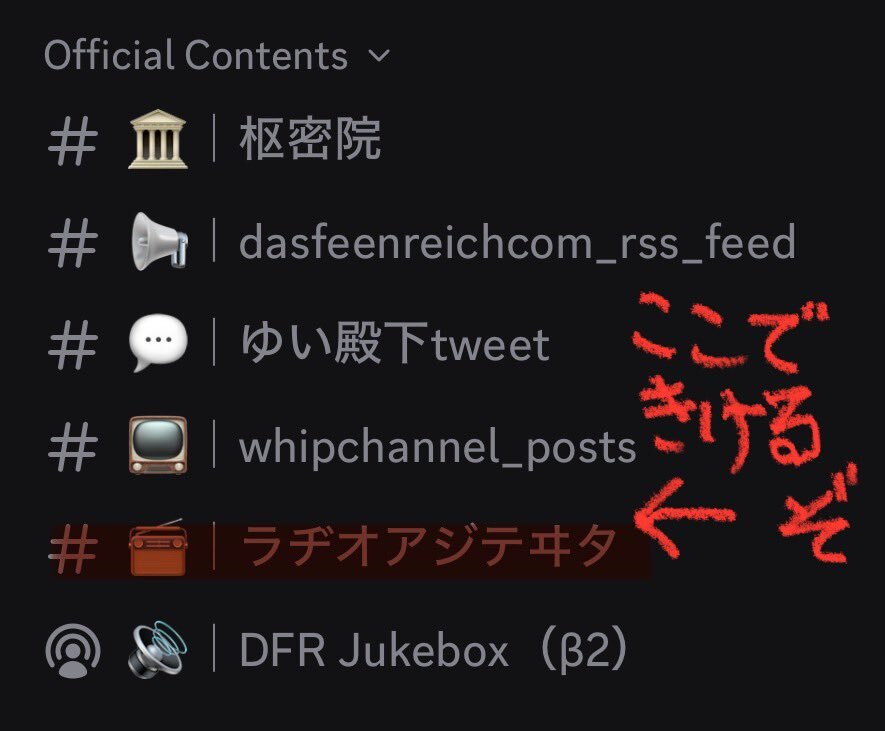
Task: Click the classical building emoji icon
Action: (x=157, y=139)
